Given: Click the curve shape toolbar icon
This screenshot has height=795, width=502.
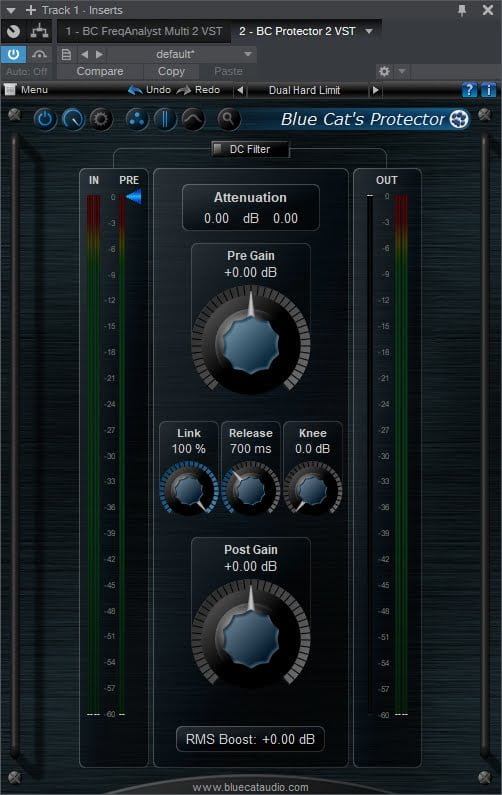Looking at the screenshot, I should [x=193, y=120].
